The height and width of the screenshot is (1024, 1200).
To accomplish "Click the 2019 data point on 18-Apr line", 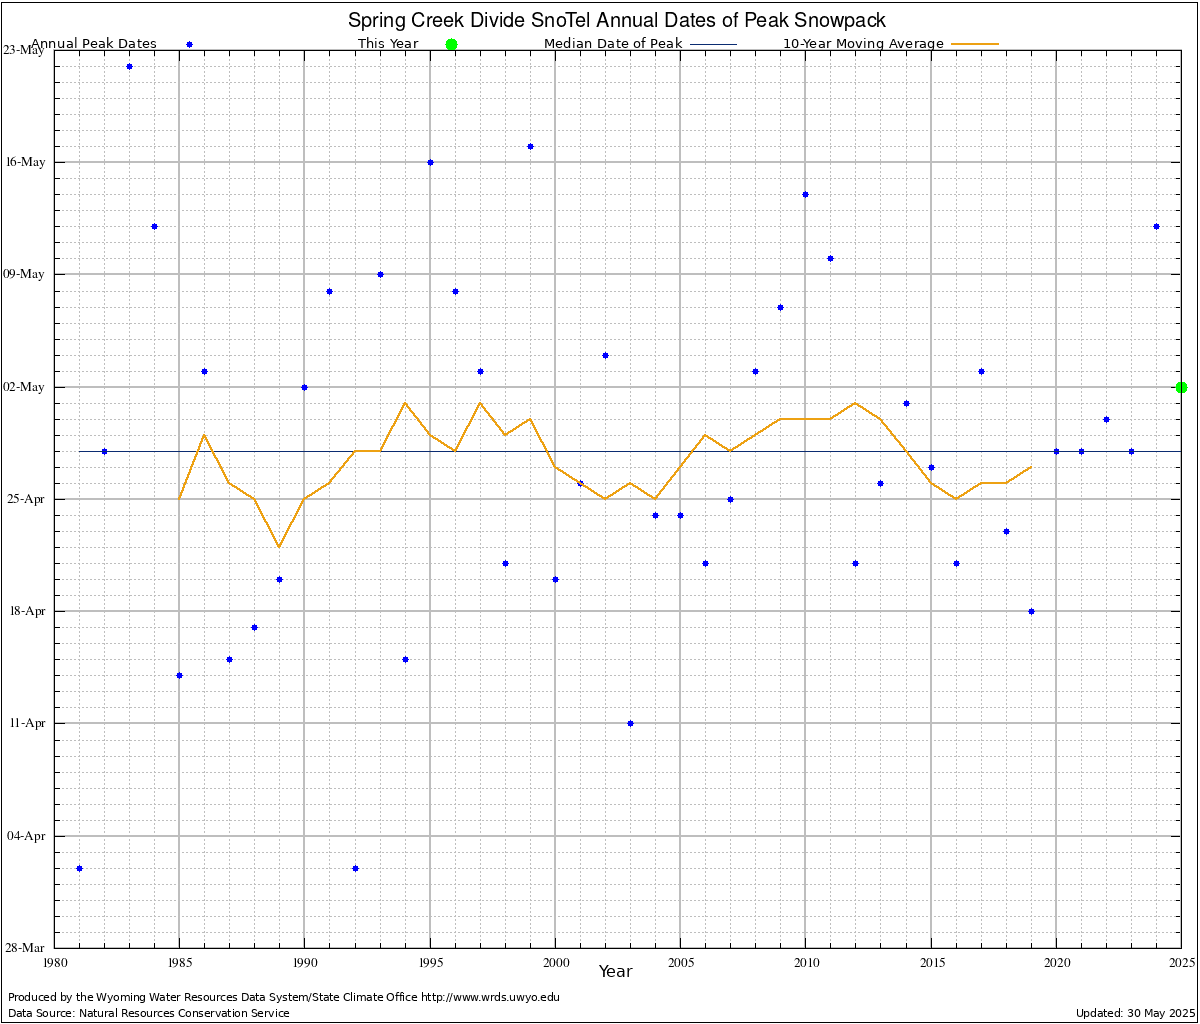I will pos(1031,611).
